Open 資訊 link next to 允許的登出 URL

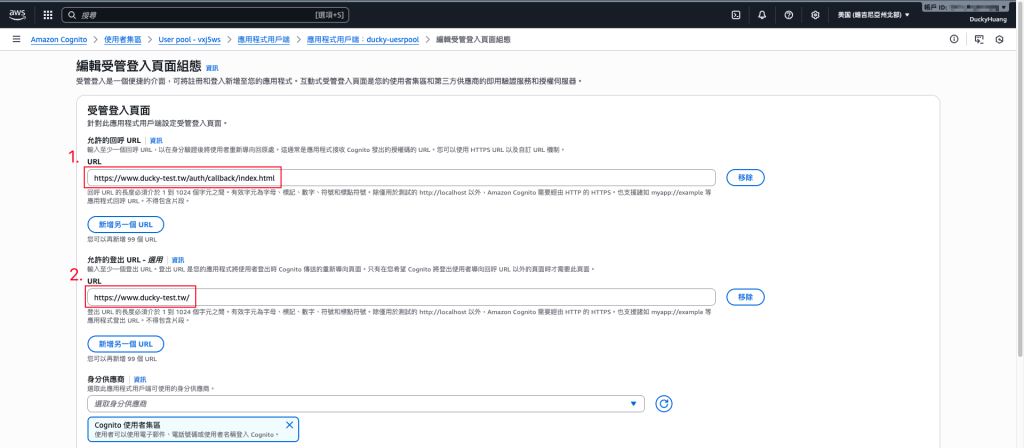pyautogui.click(x=178, y=260)
